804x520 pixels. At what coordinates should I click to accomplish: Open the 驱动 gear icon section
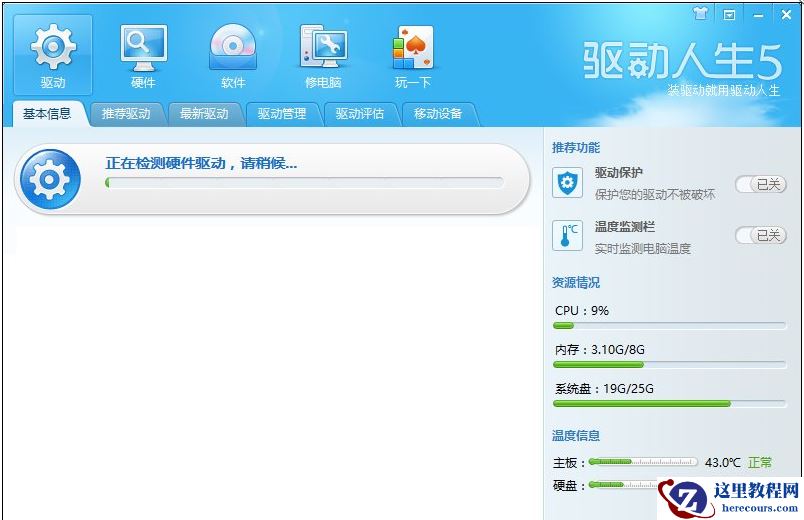[x=53, y=55]
